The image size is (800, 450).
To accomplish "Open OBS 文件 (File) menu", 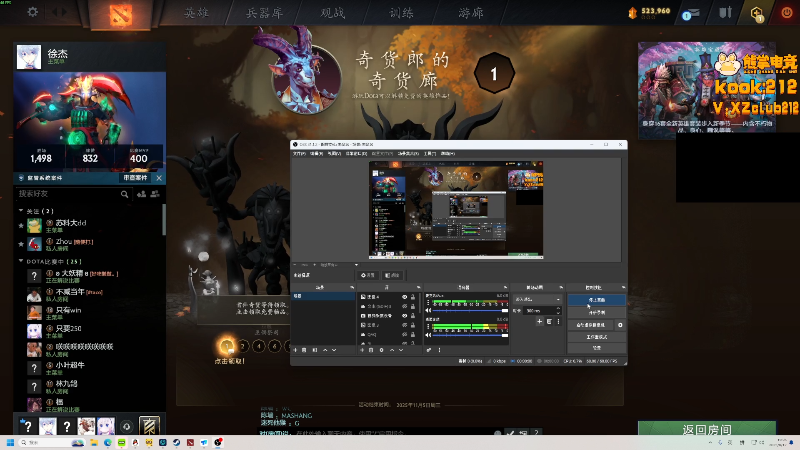I will [x=299, y=154].
